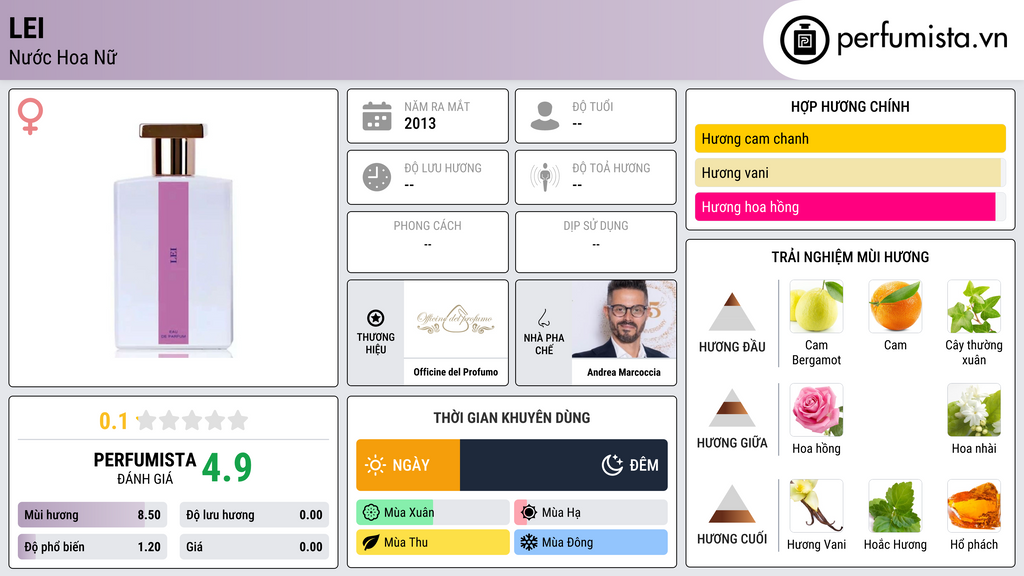The width and height of the screenshot is (1024, 576).
Task: Click the Mùi hương 8.50 rating bar
Action: [92, 515]
